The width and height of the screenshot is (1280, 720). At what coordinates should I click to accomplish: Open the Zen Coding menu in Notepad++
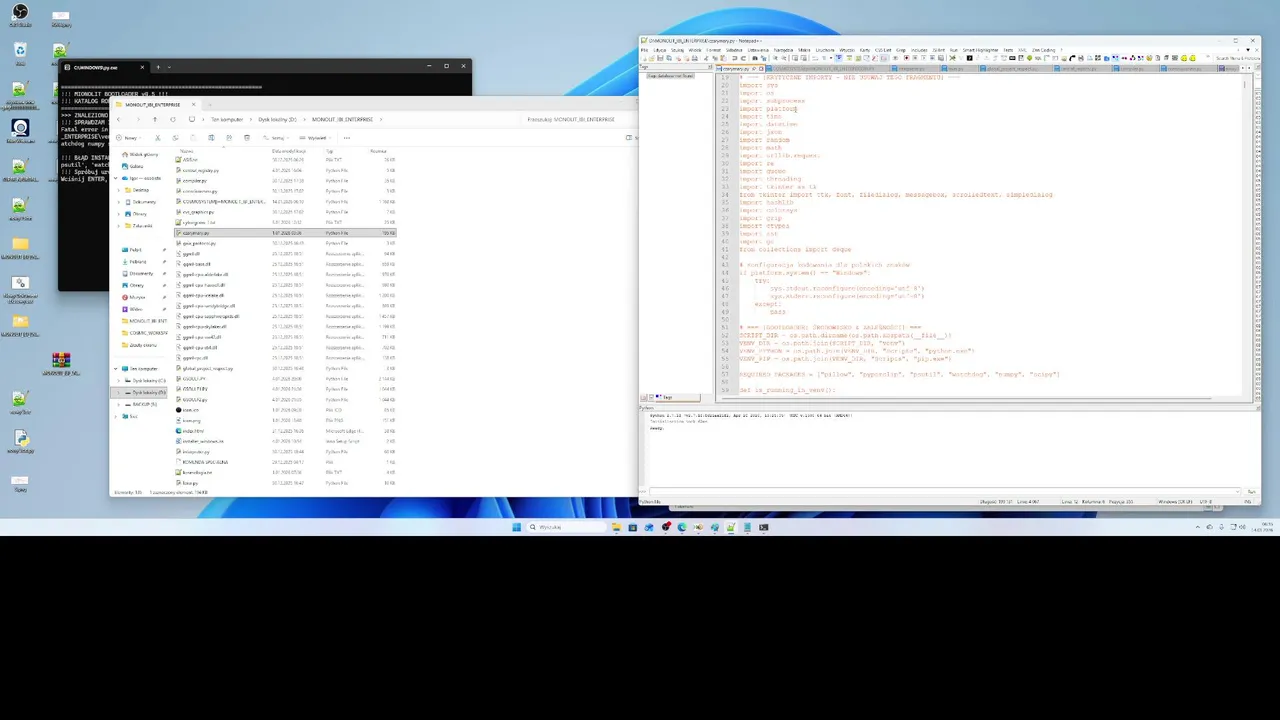[x=1043, y=50]
